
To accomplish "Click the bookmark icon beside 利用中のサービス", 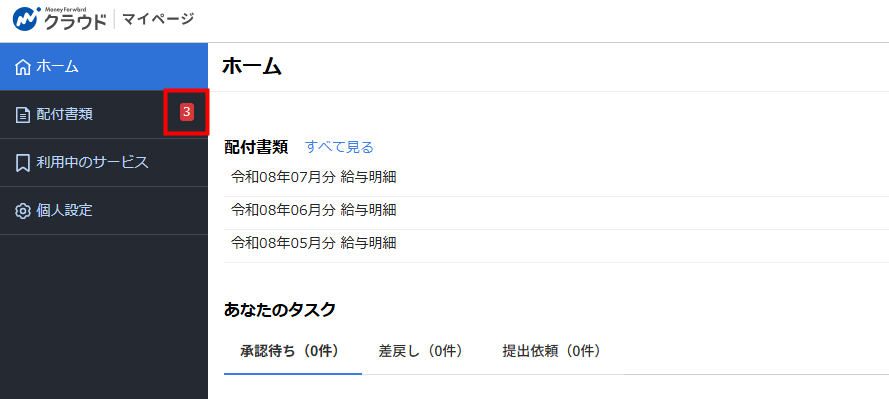I will [23, 163].
